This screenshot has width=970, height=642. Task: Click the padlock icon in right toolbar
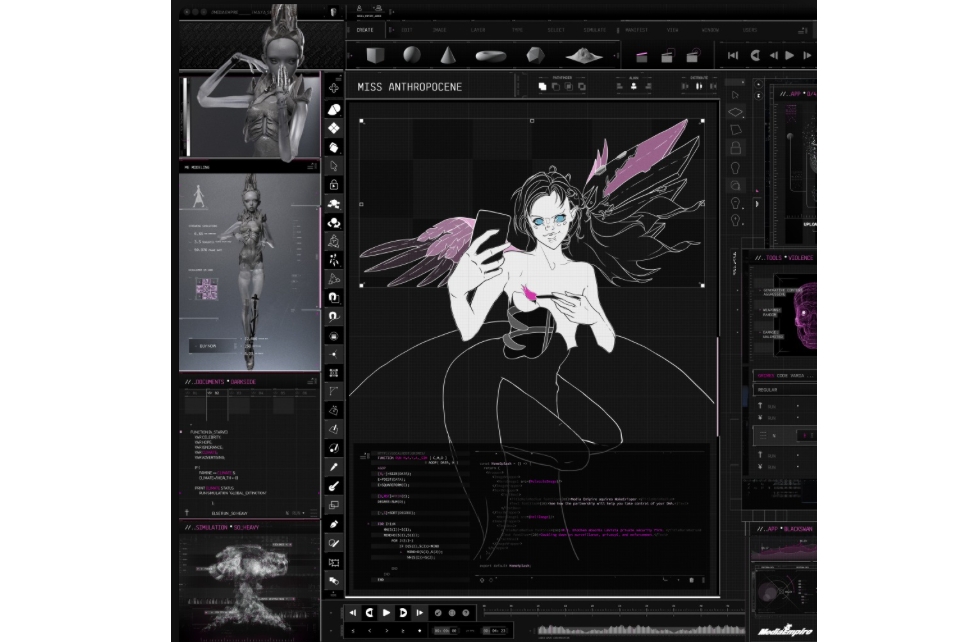point(736,147)
